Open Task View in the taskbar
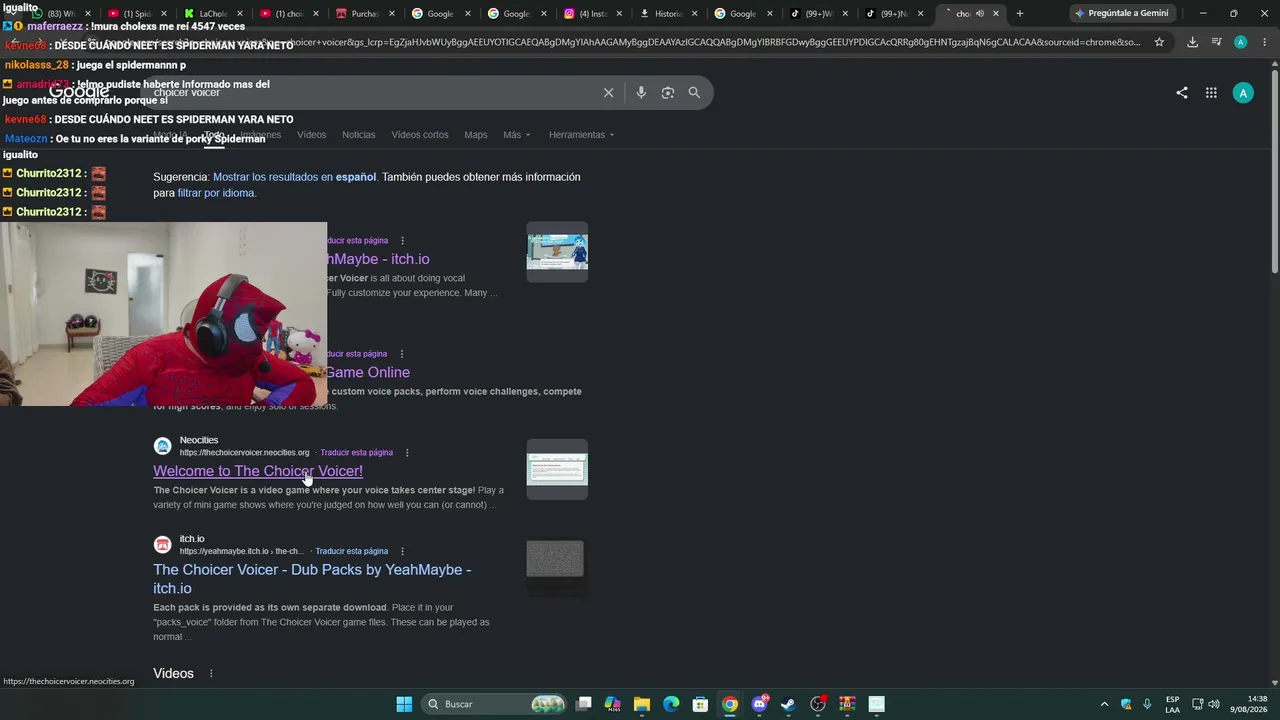Viewport: 1280px width, 720px height. click(x=584, y=704)
